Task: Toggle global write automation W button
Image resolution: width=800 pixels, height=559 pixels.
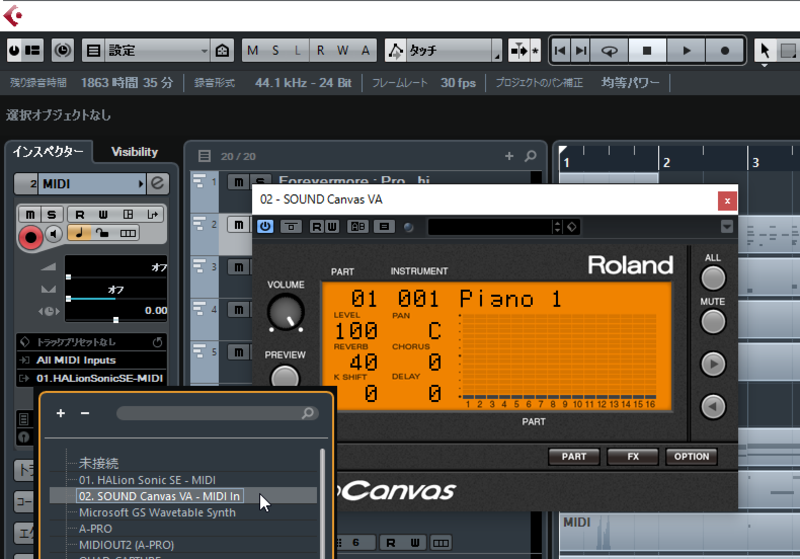Action: pyautogui.click(x=343, y=50)
